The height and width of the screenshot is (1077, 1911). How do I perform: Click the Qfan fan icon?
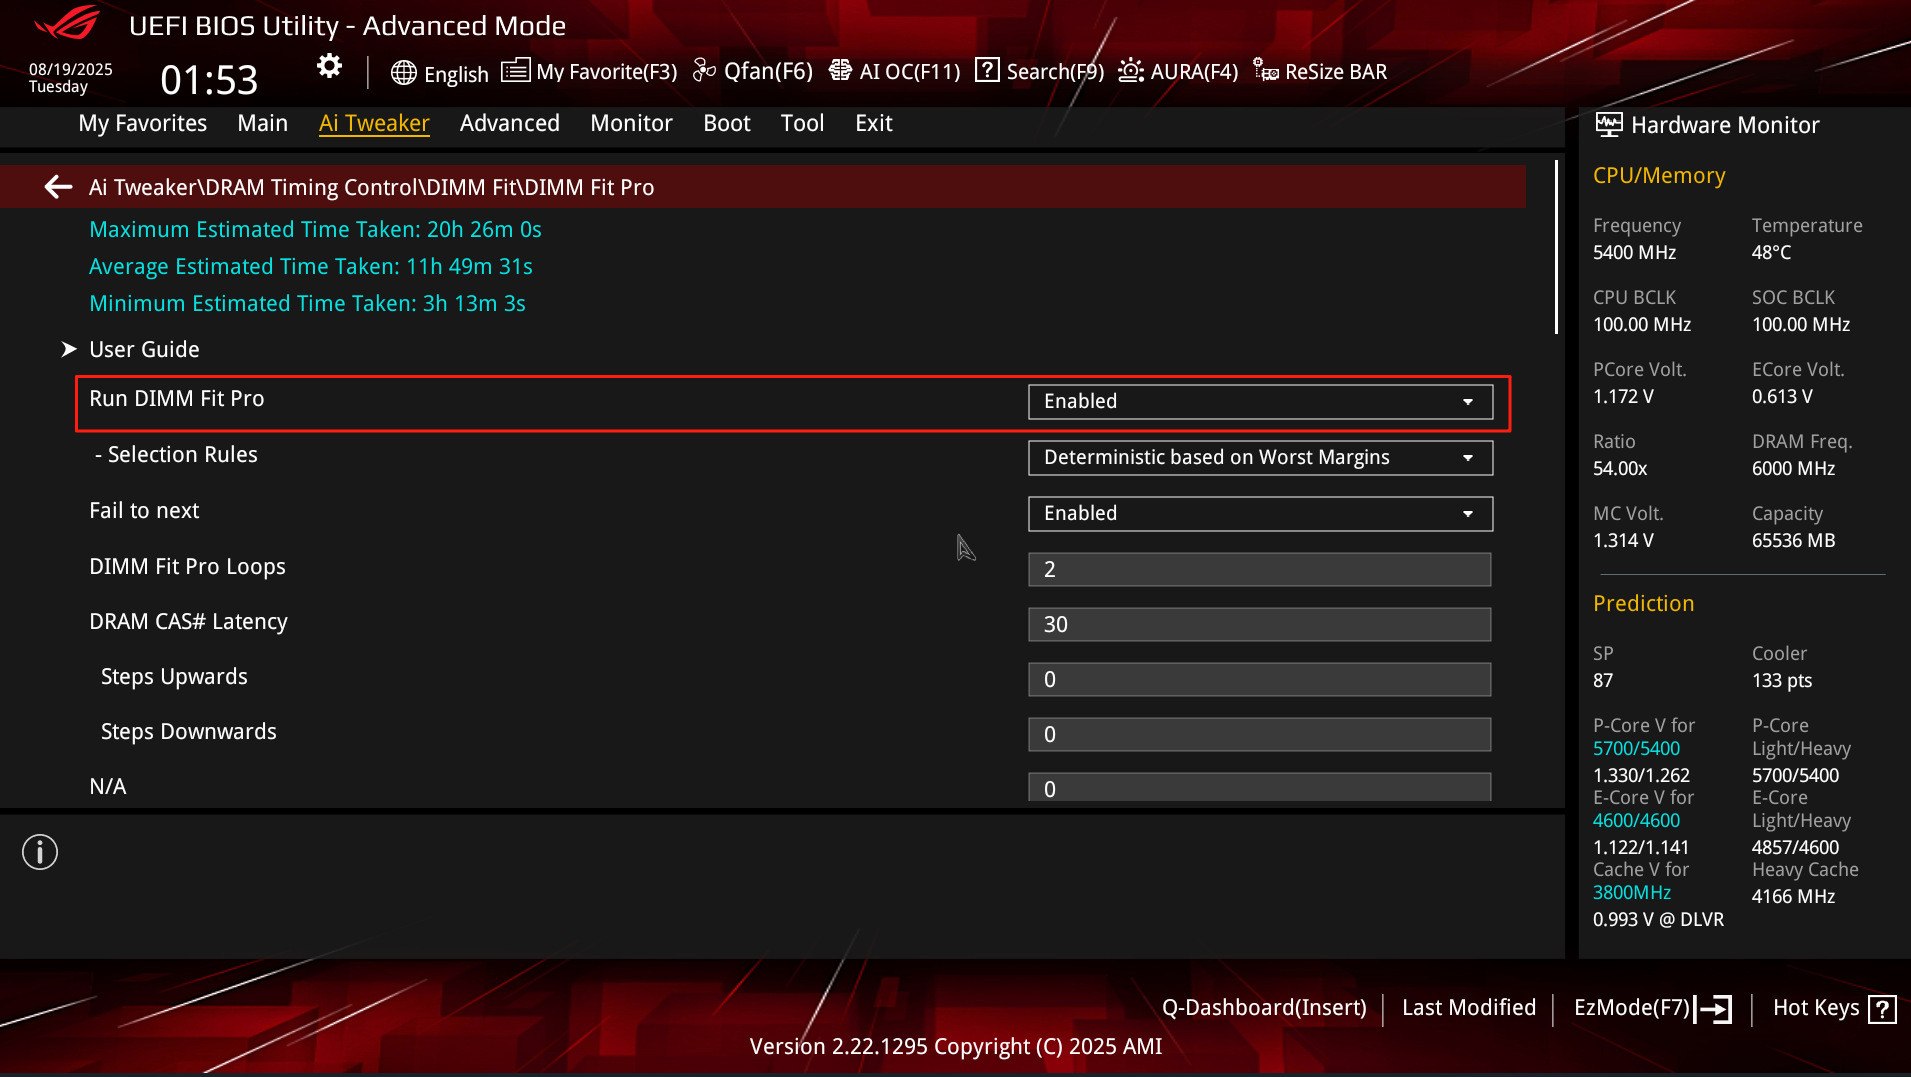click(704, 71)
